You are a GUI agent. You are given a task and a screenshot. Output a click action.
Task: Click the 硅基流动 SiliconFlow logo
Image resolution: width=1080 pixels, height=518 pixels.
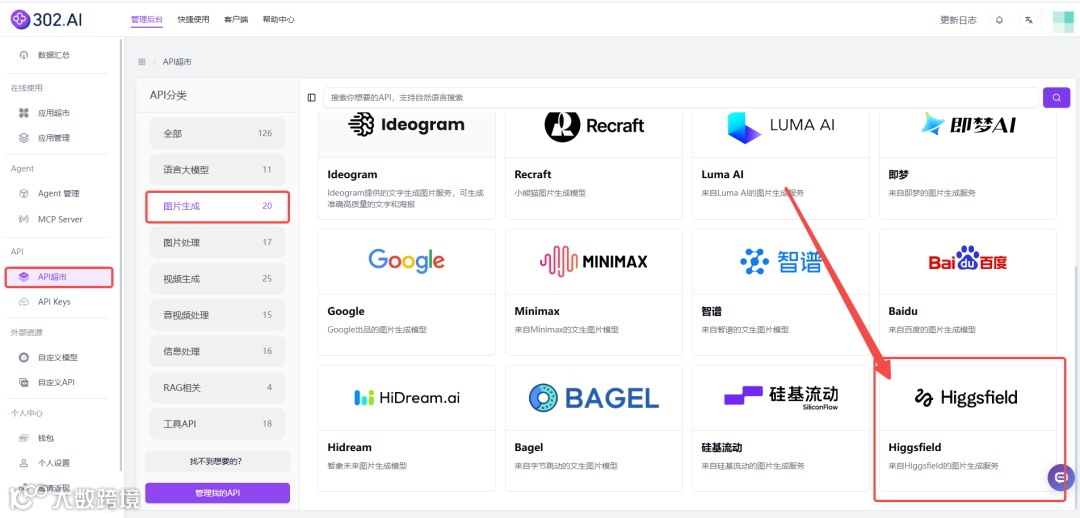pos(781,397)
